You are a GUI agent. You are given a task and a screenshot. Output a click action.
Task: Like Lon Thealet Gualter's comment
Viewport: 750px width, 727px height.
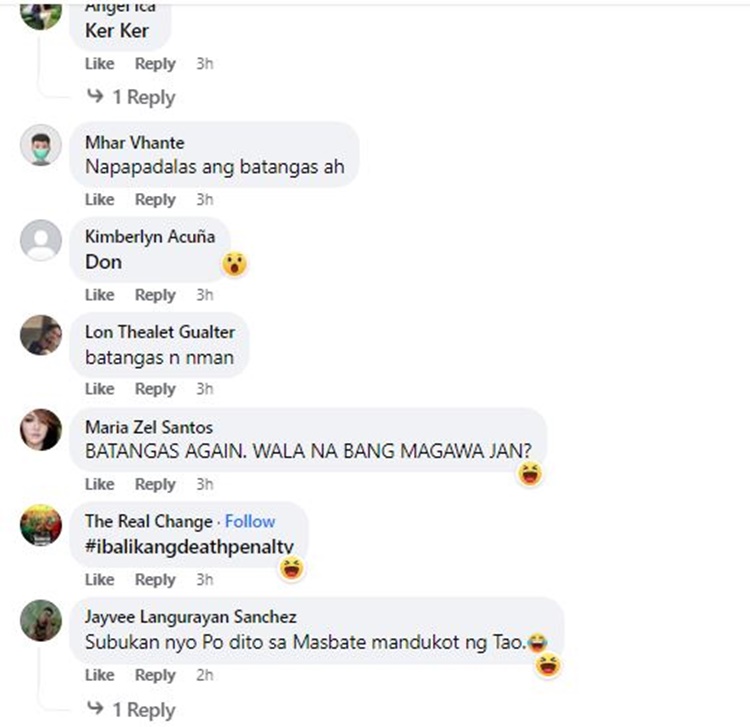tap(99, 389)
